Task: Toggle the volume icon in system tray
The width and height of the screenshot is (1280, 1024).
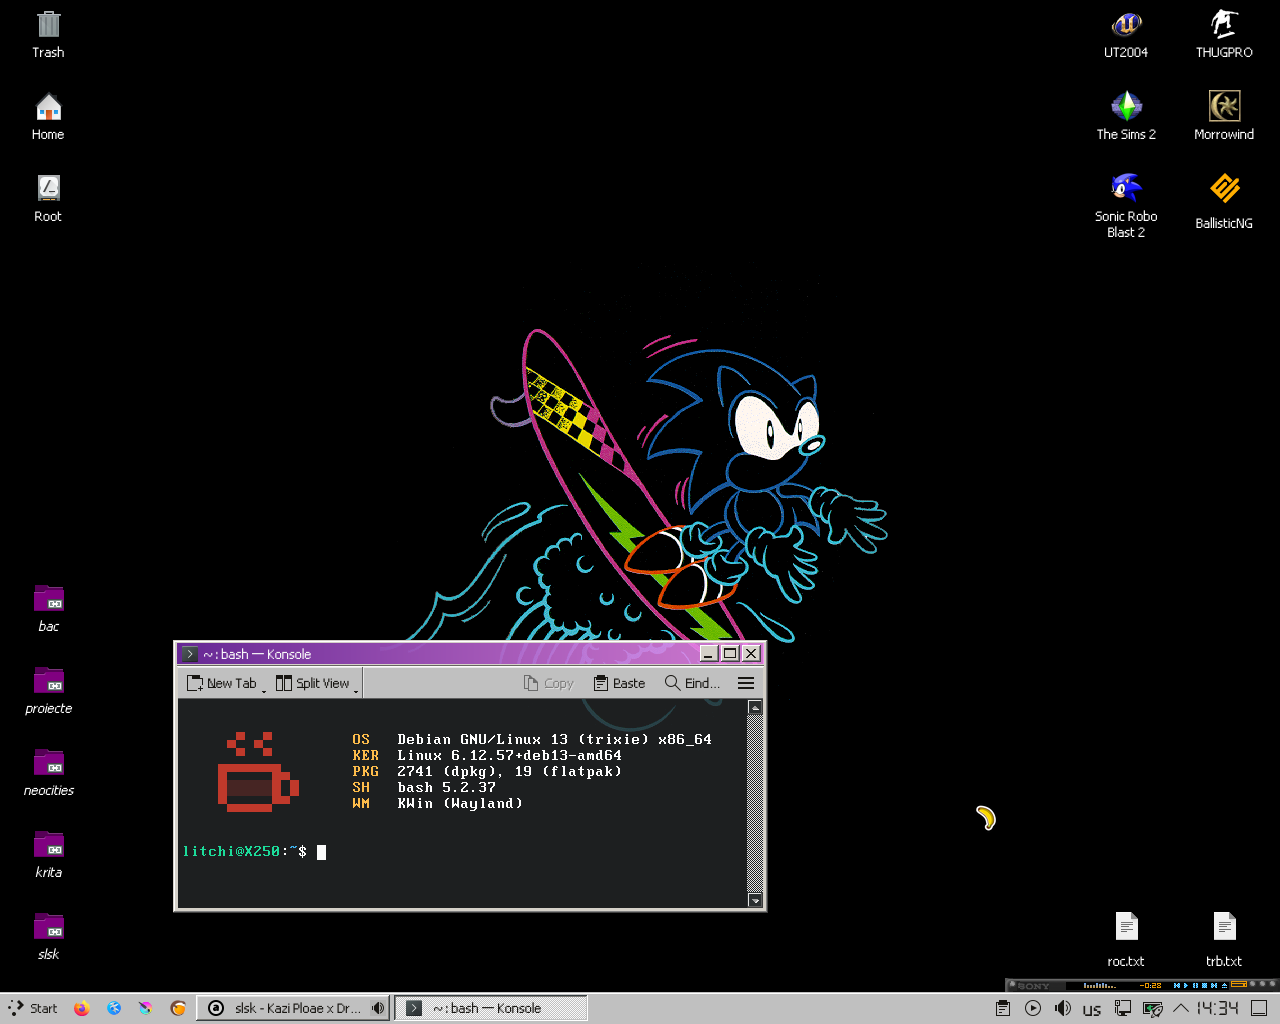Action: [x=1062, y=1008]
